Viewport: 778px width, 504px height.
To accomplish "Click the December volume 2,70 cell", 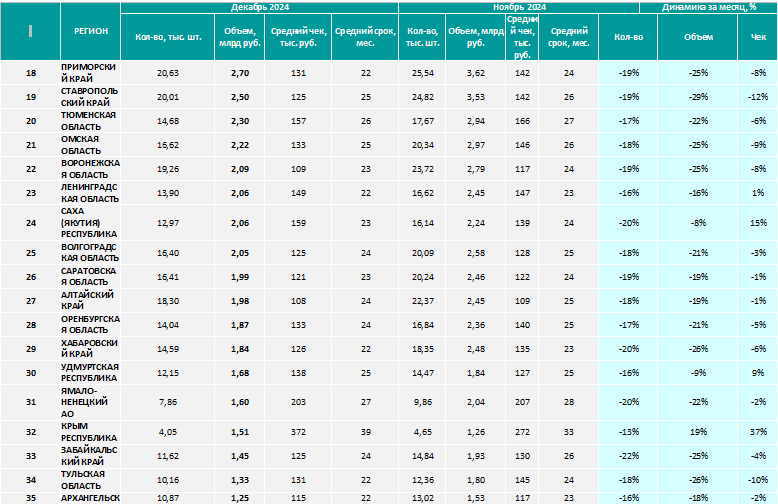I will click(240, 73).
